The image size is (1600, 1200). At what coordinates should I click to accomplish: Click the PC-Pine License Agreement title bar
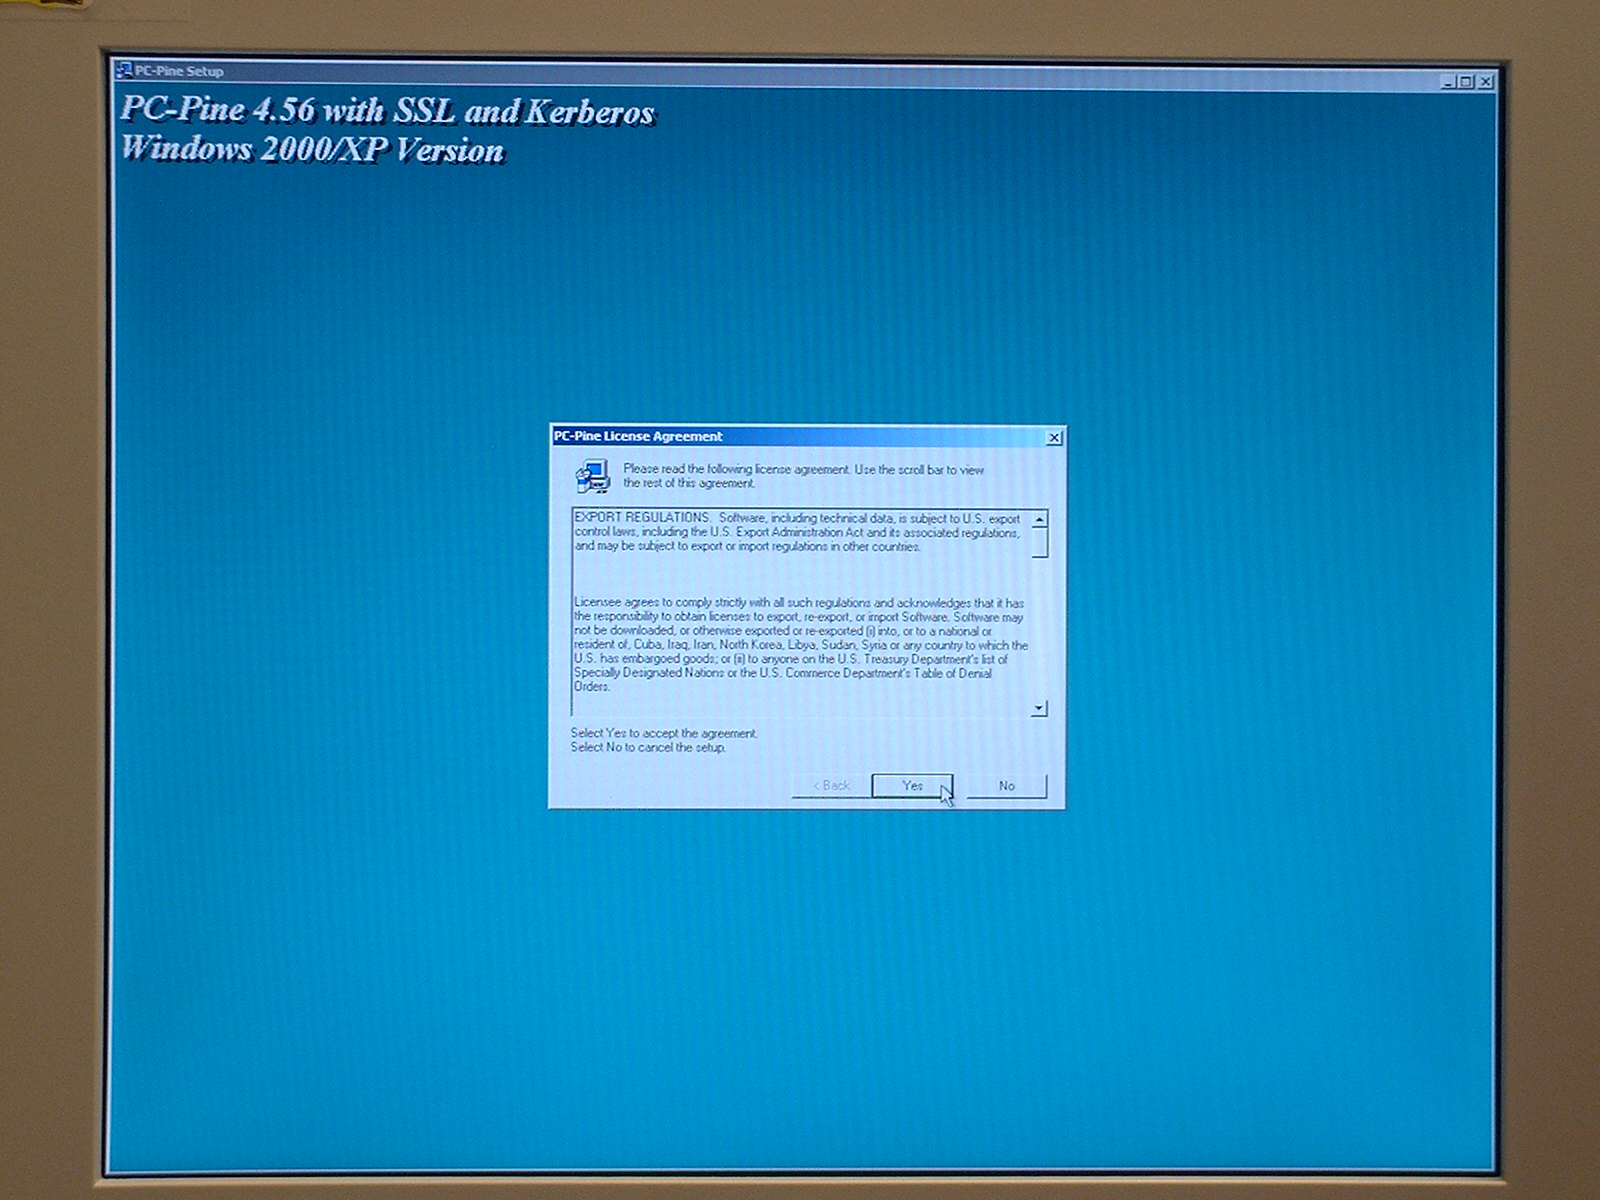tap(800, 437)
